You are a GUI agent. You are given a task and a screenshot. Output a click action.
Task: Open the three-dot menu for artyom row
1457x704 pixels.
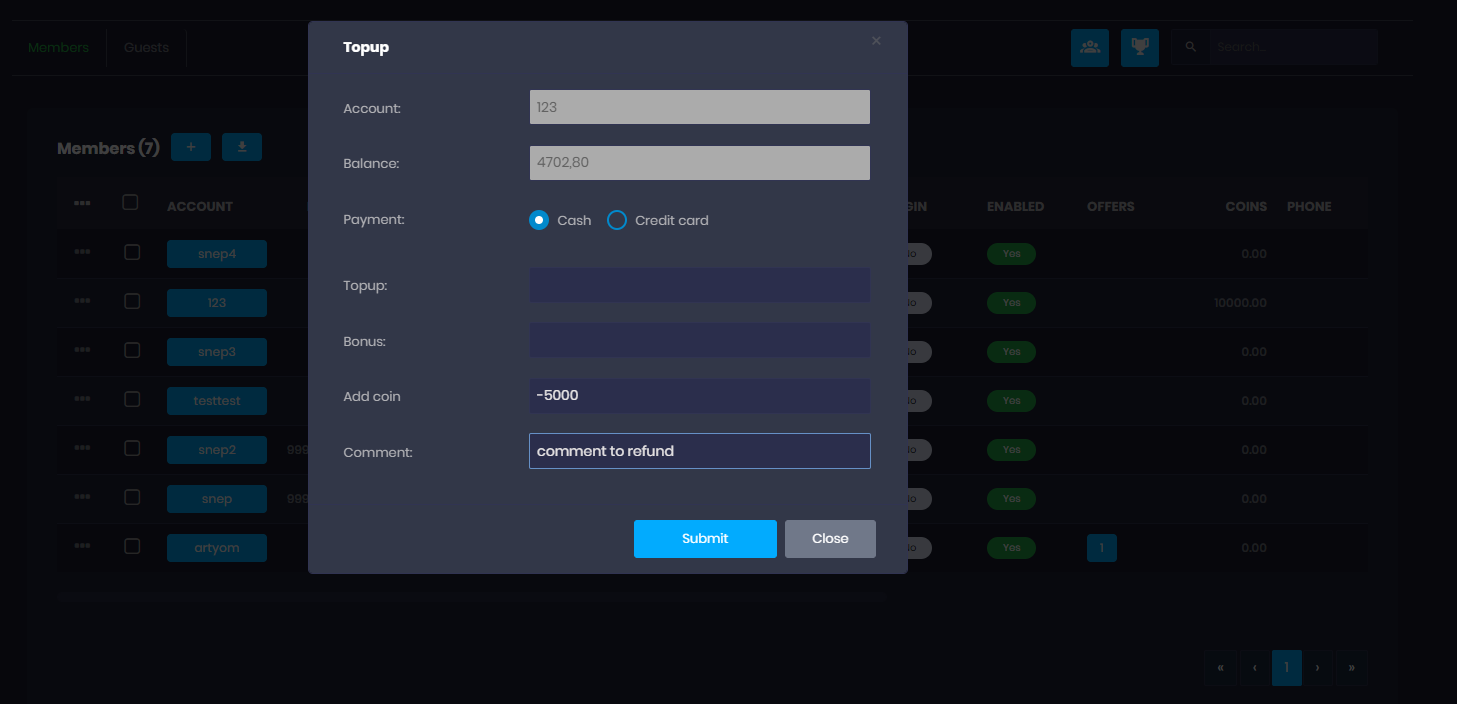(x=82, y=546)
